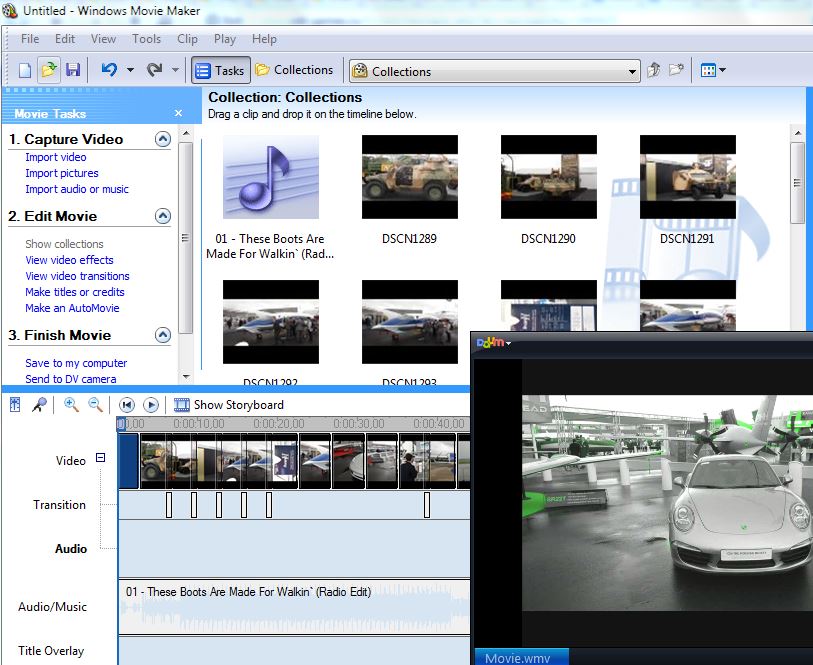813x665 pixels.
Task: Collapse the Video track on timeline
Action: [100, 458]
